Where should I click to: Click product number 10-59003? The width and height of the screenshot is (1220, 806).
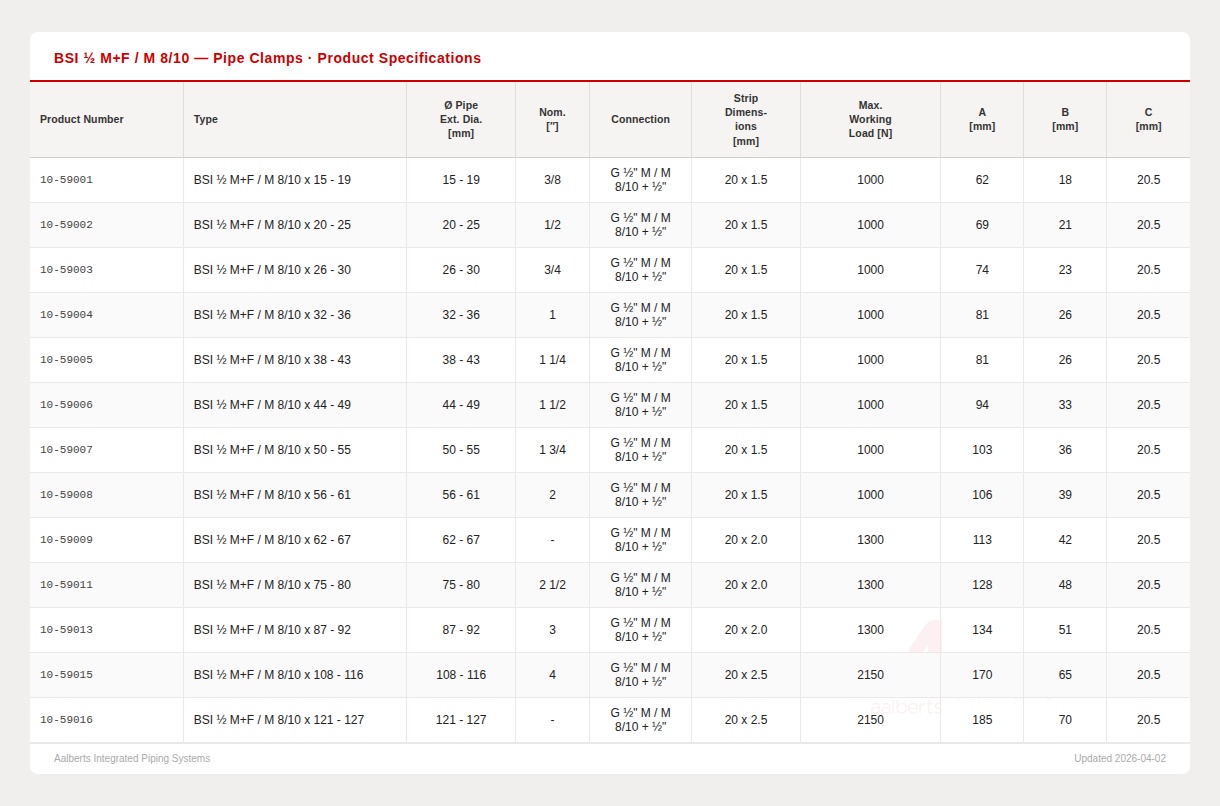pyautogui.click(x=66, y=270)
